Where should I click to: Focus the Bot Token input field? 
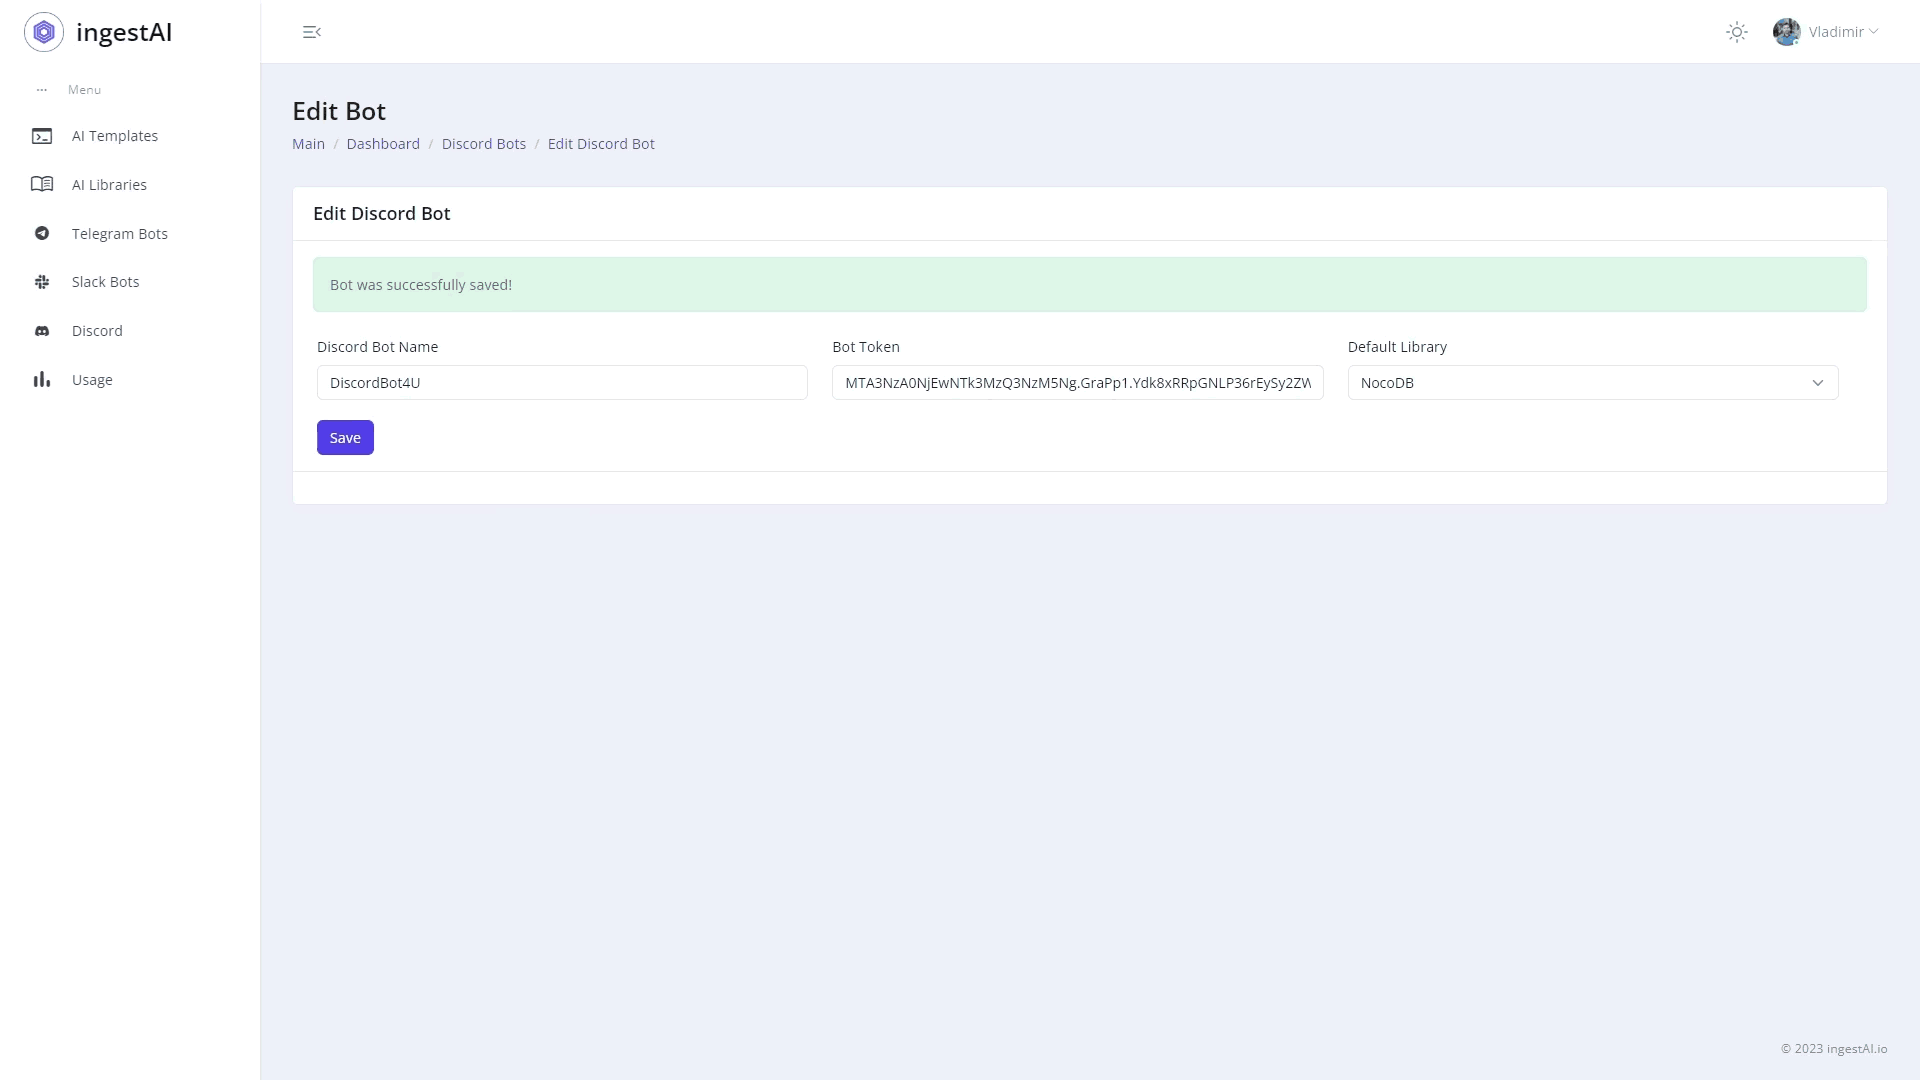coord(1077,383)
